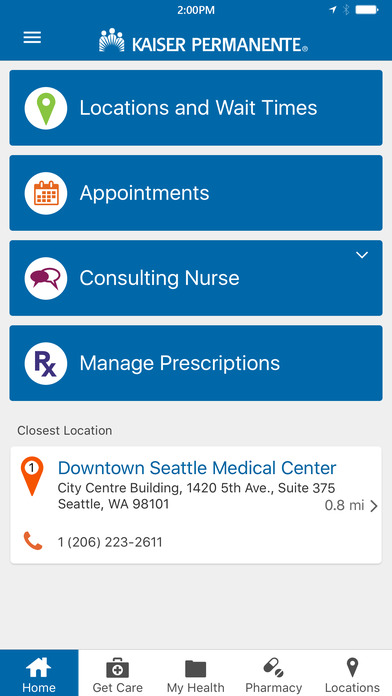The width and height of the screenshot is (392, 696).
Task: Open the Downtown Seattle Medical Center link
Action: 197,468
